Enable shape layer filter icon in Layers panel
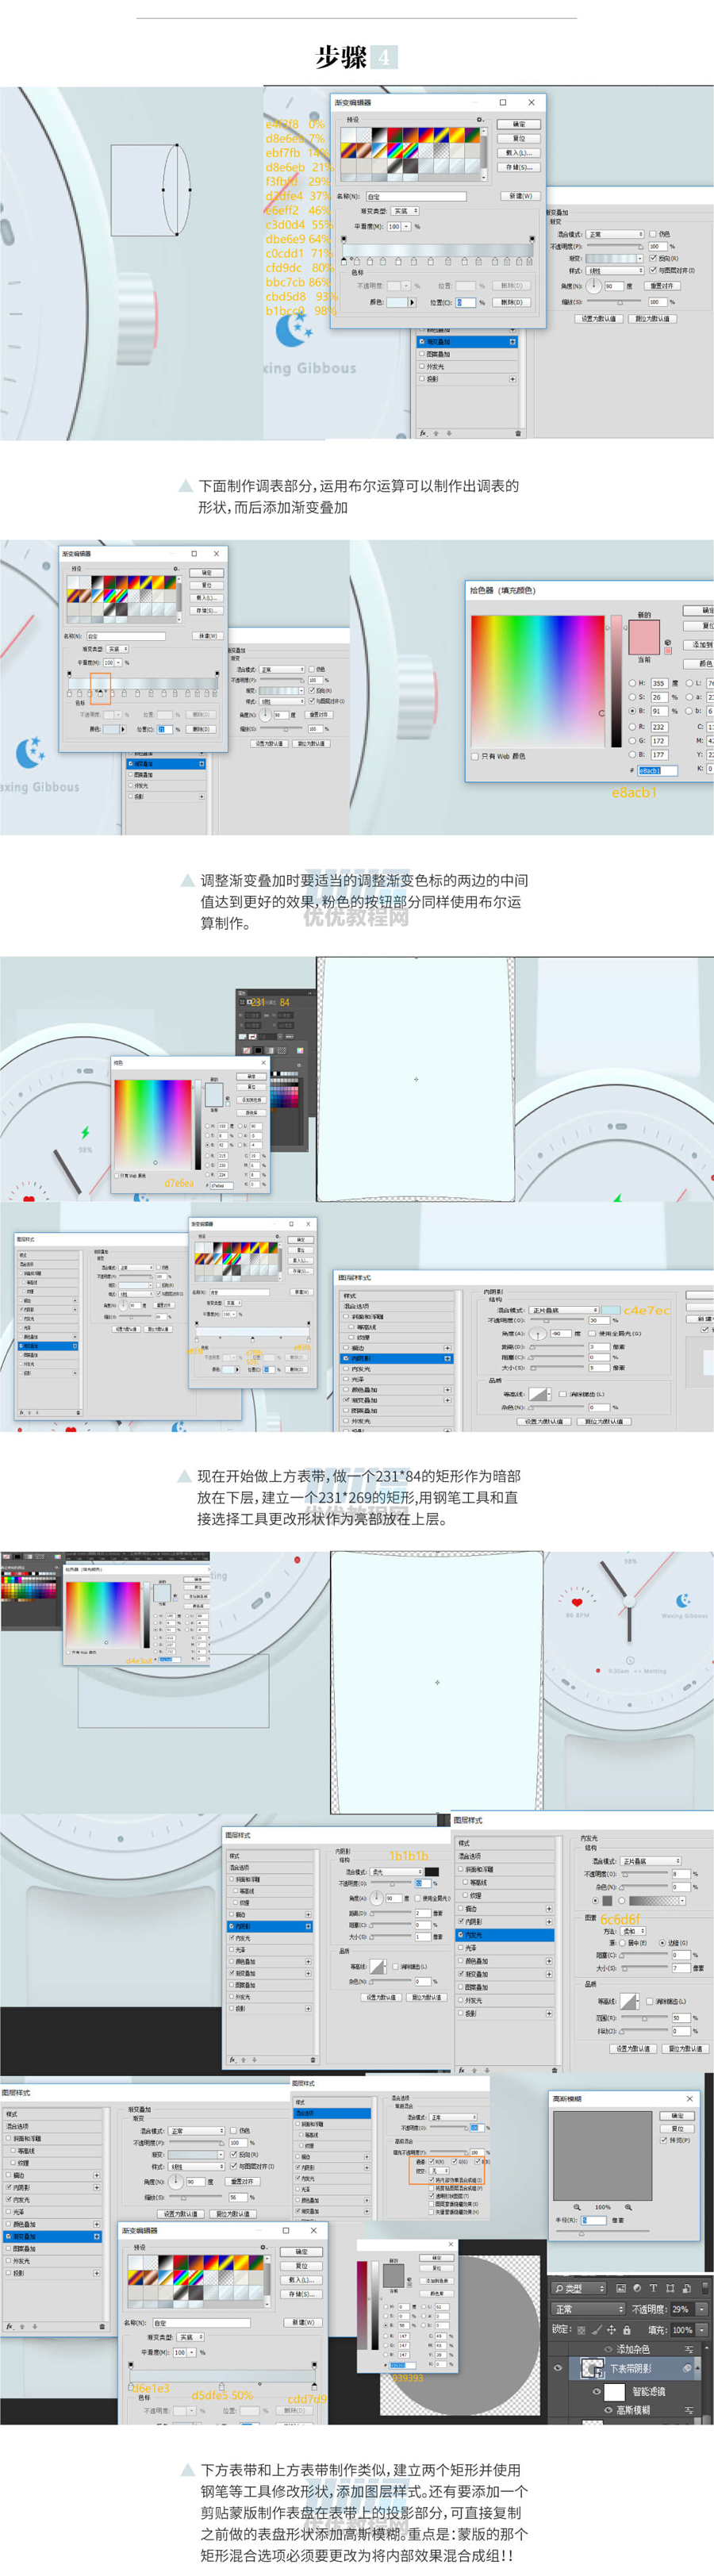 coord(670,2288)
